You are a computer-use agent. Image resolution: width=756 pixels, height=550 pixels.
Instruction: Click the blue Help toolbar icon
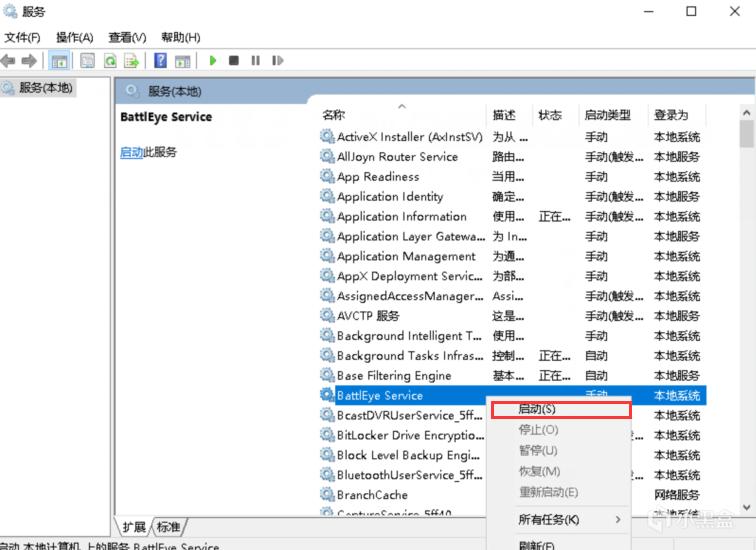pyautogui.click(x=160, y=61)
